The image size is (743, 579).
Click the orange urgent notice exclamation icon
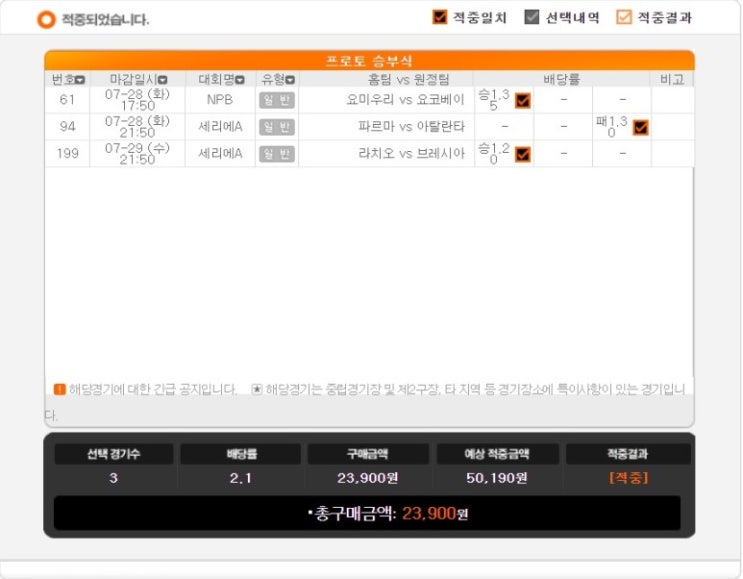(x=60, y=389)
